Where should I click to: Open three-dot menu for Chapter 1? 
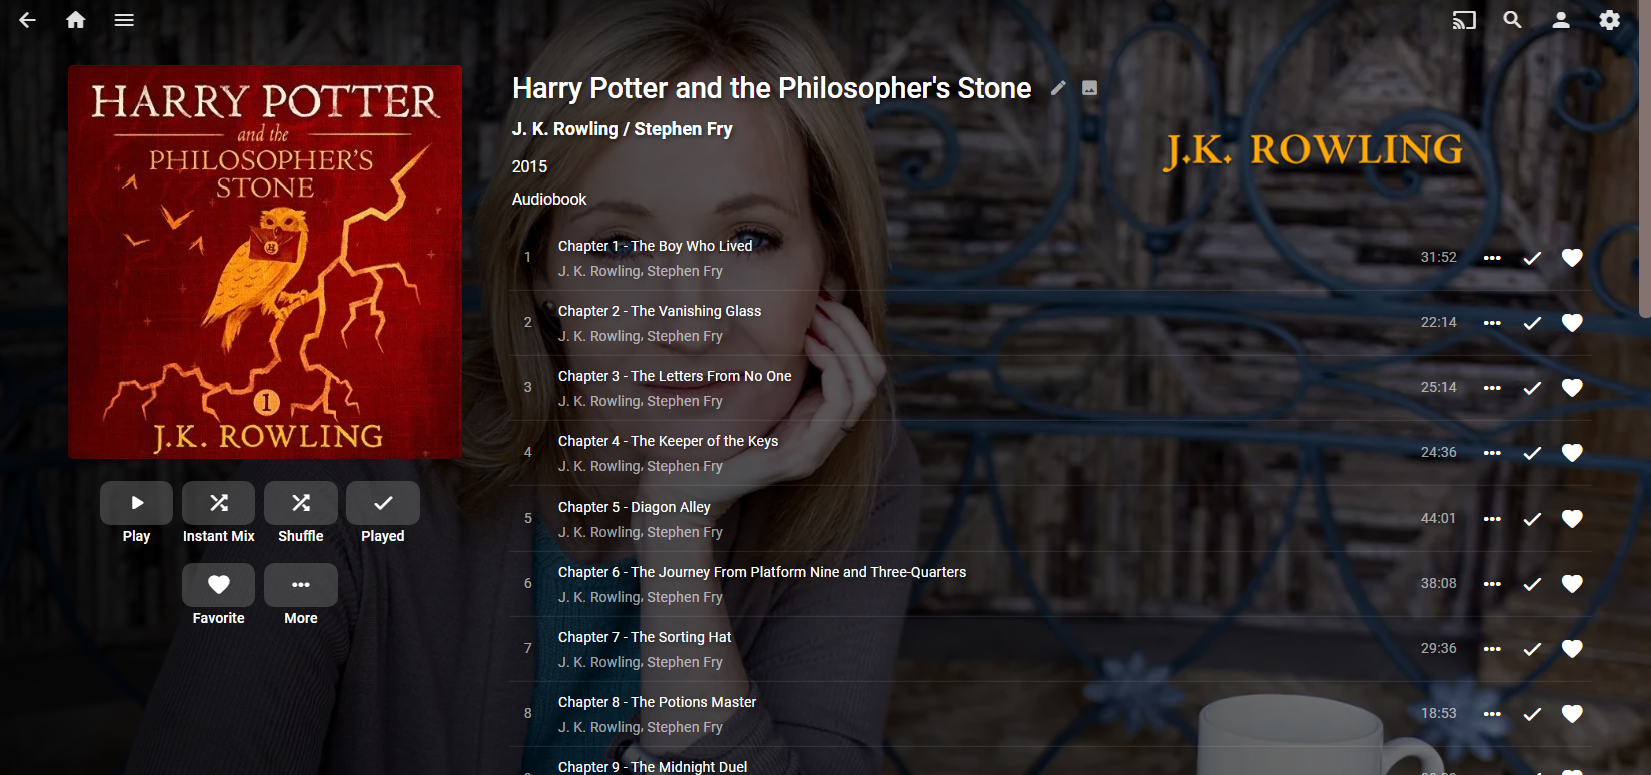pyautogui.click(x=1492, y=258)
